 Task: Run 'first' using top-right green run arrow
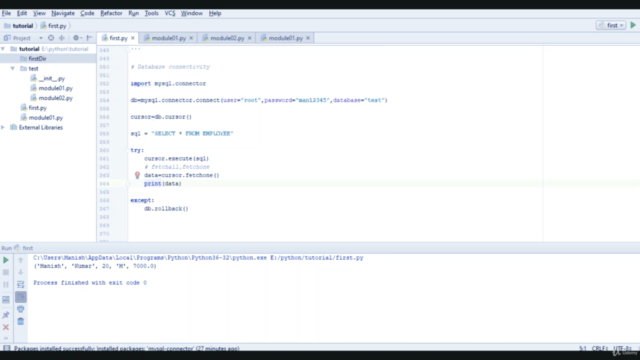pos(633,25)
